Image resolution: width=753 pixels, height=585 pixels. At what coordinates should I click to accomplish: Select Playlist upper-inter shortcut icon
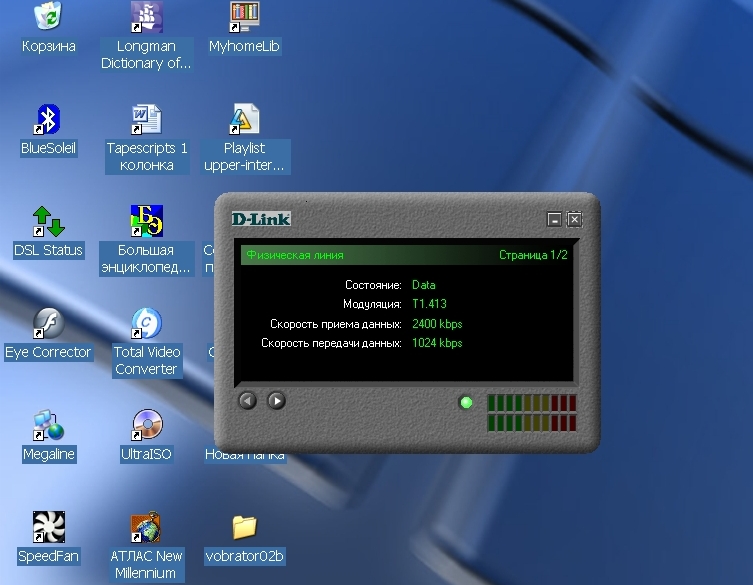(244, 119)
